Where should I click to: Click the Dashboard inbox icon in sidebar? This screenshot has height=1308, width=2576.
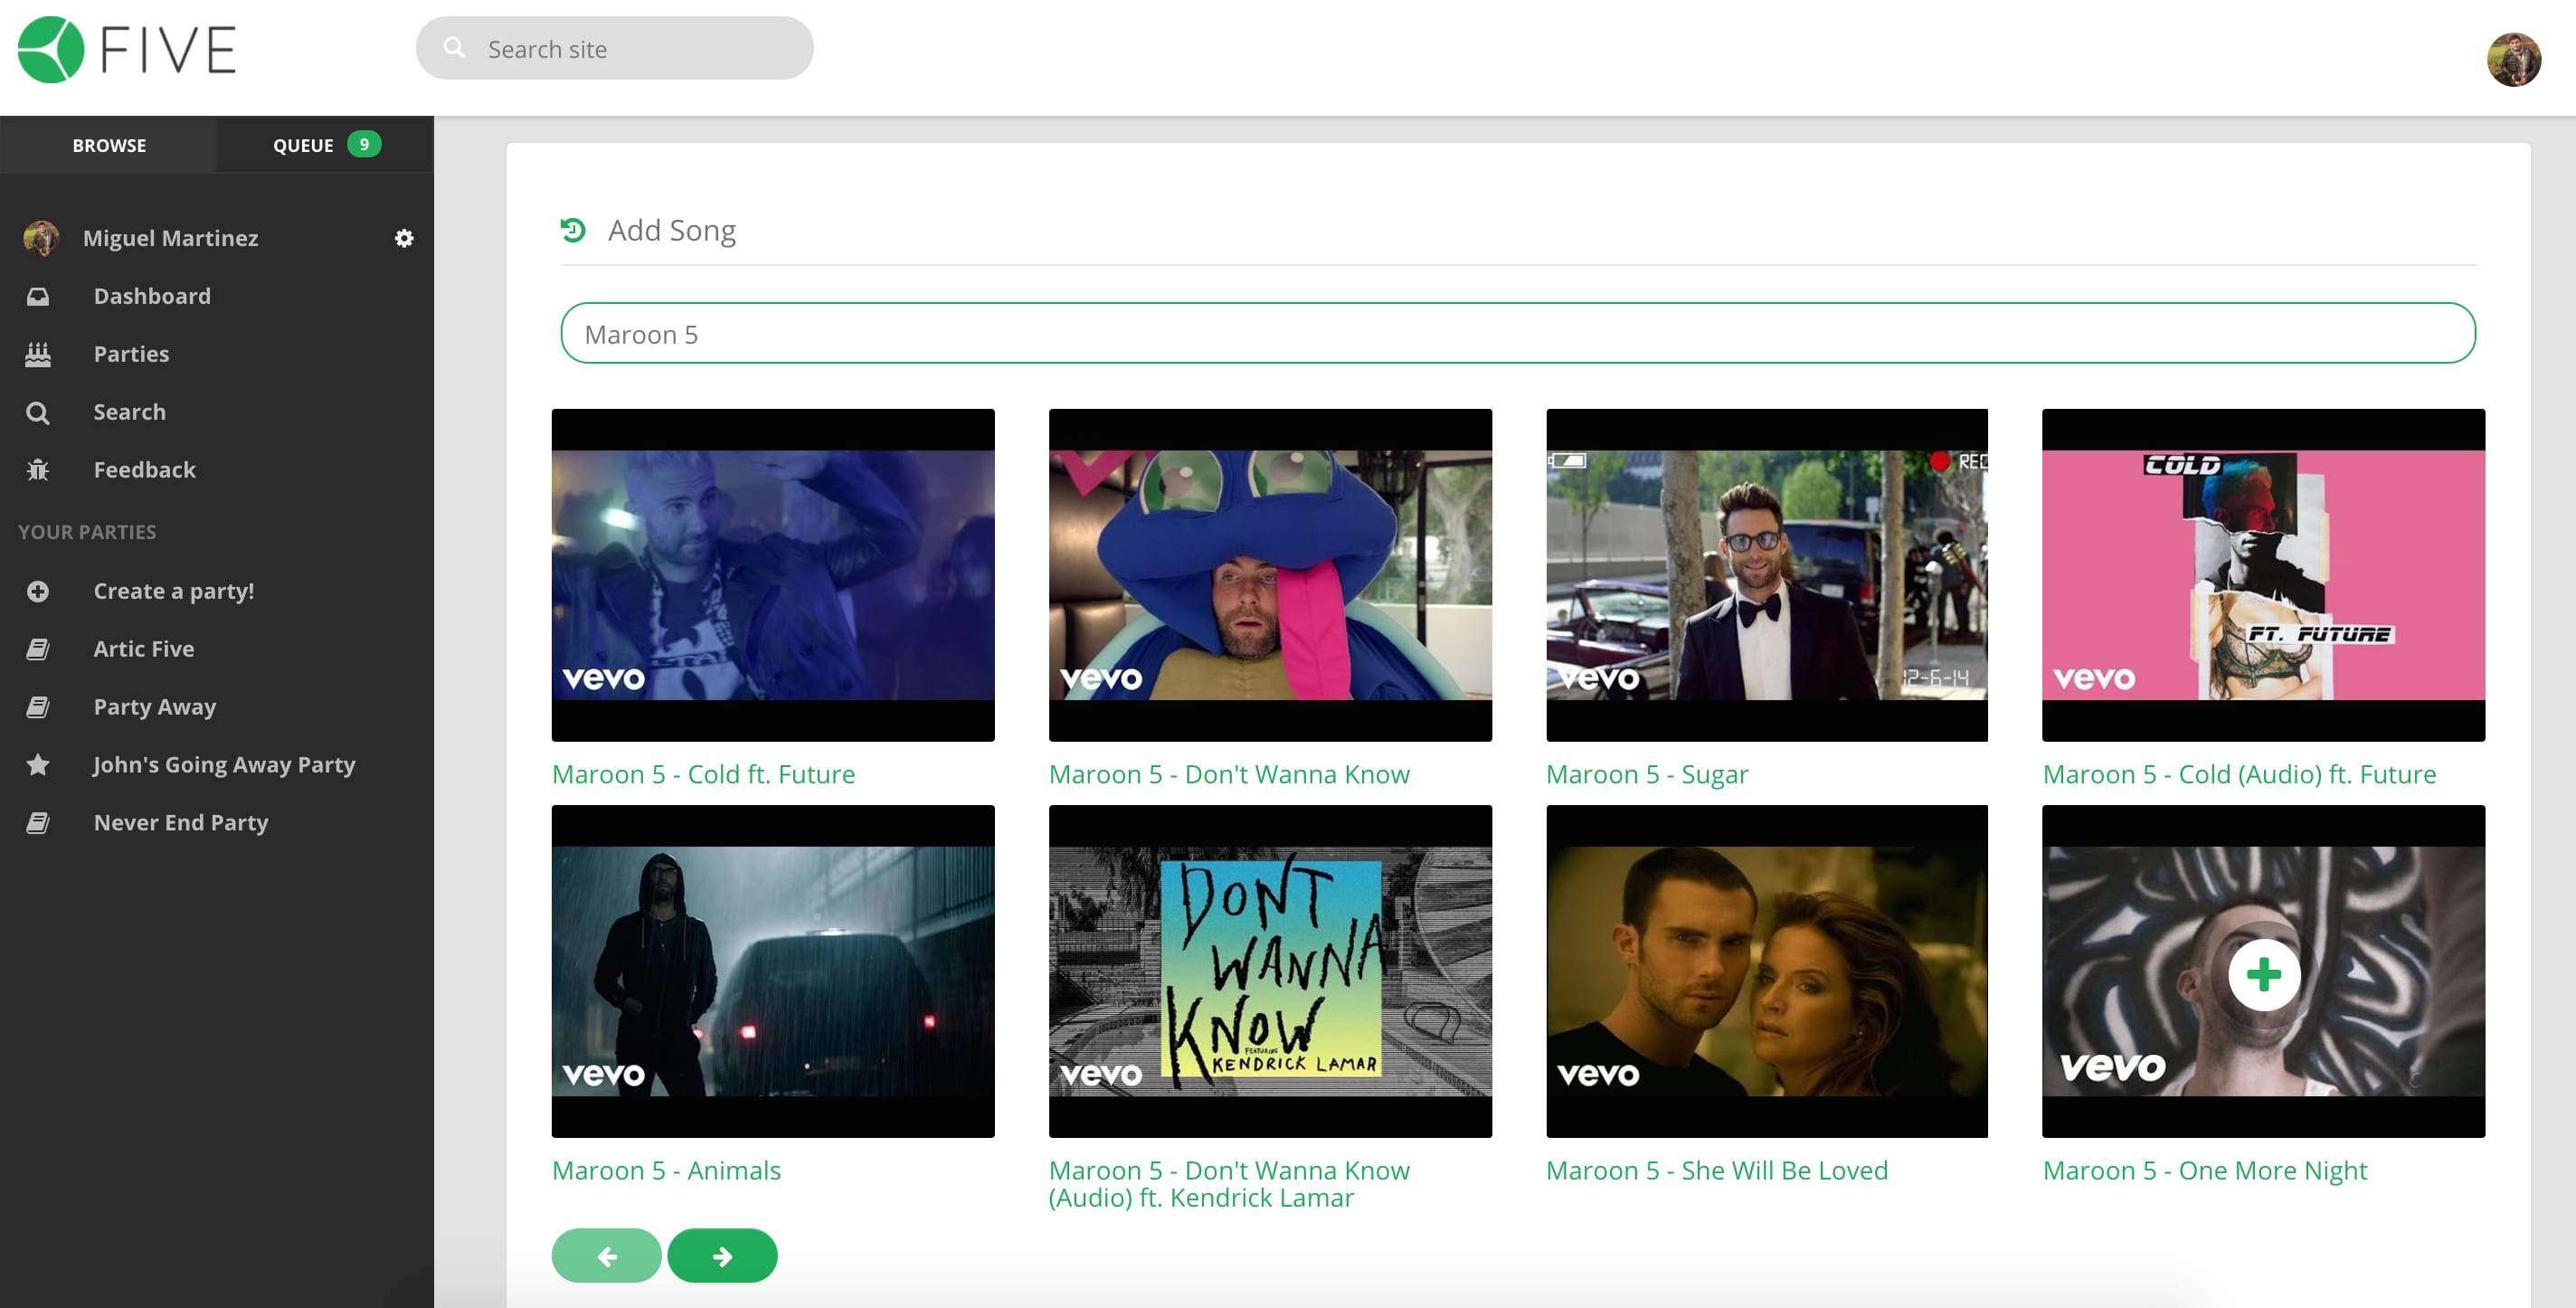coord(38,296)
